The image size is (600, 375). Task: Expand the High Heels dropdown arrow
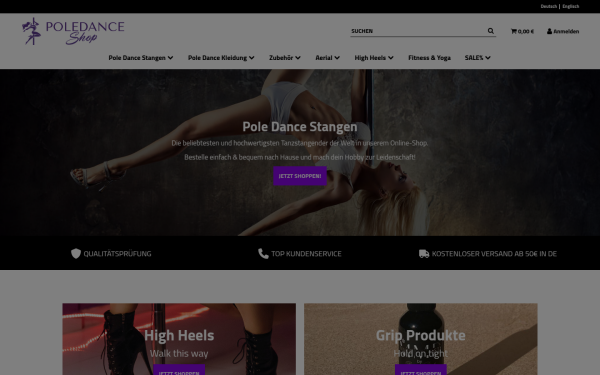tap(391, 58)
